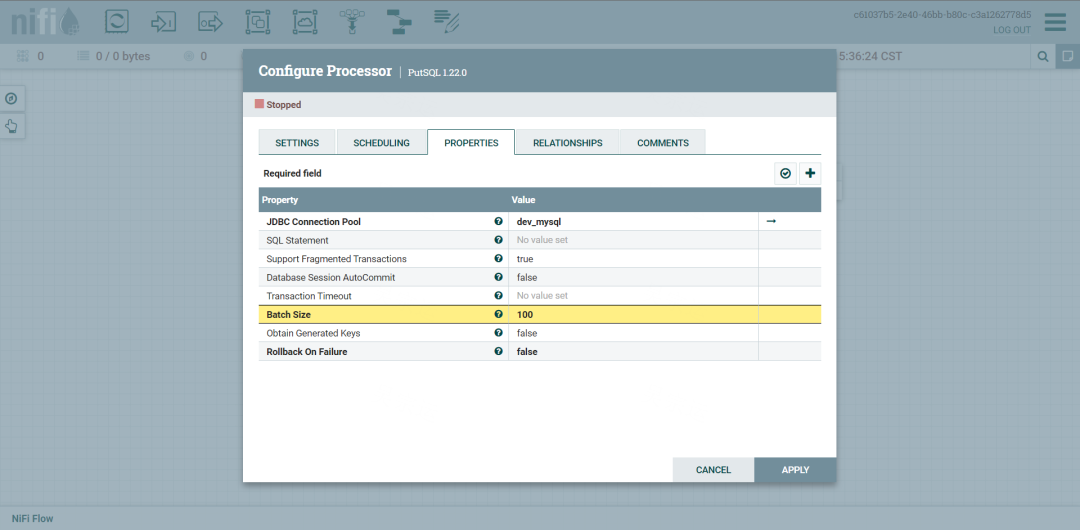Show help for Obtain Generated Keys
The width and height of the screenshot is (1080, 530).
[x=498, y=333]
